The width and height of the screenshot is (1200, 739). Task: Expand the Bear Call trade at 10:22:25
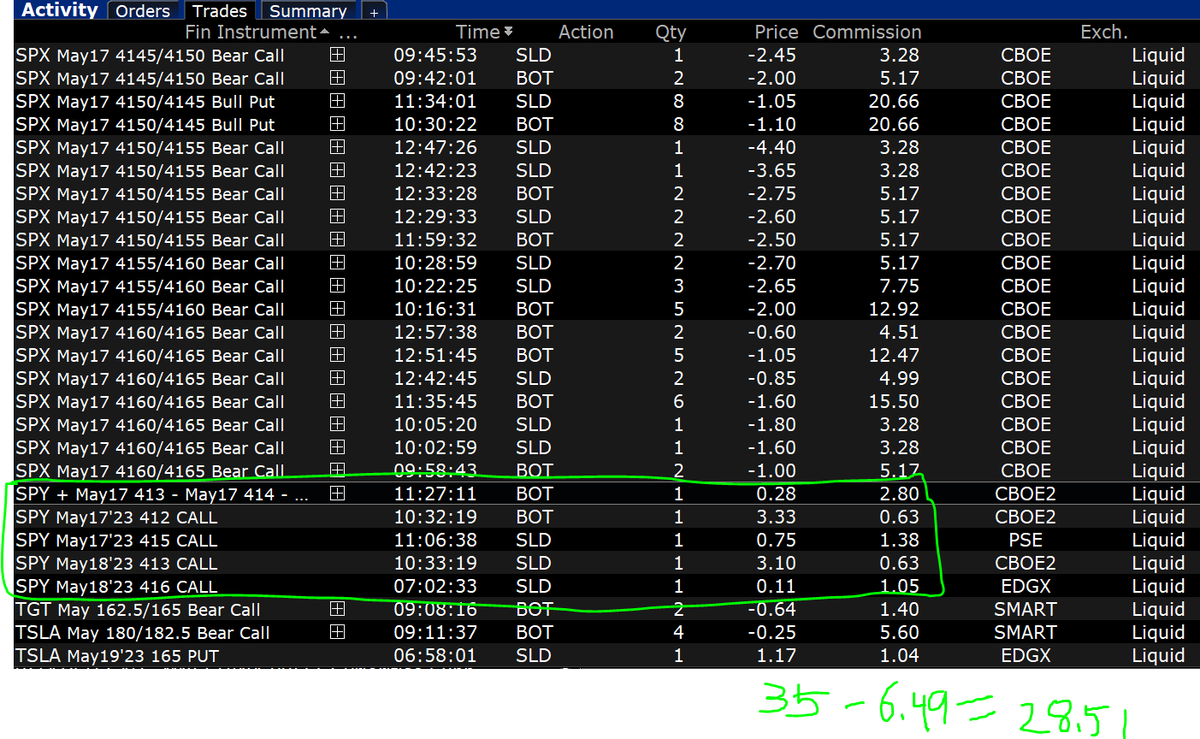point(337,286)
